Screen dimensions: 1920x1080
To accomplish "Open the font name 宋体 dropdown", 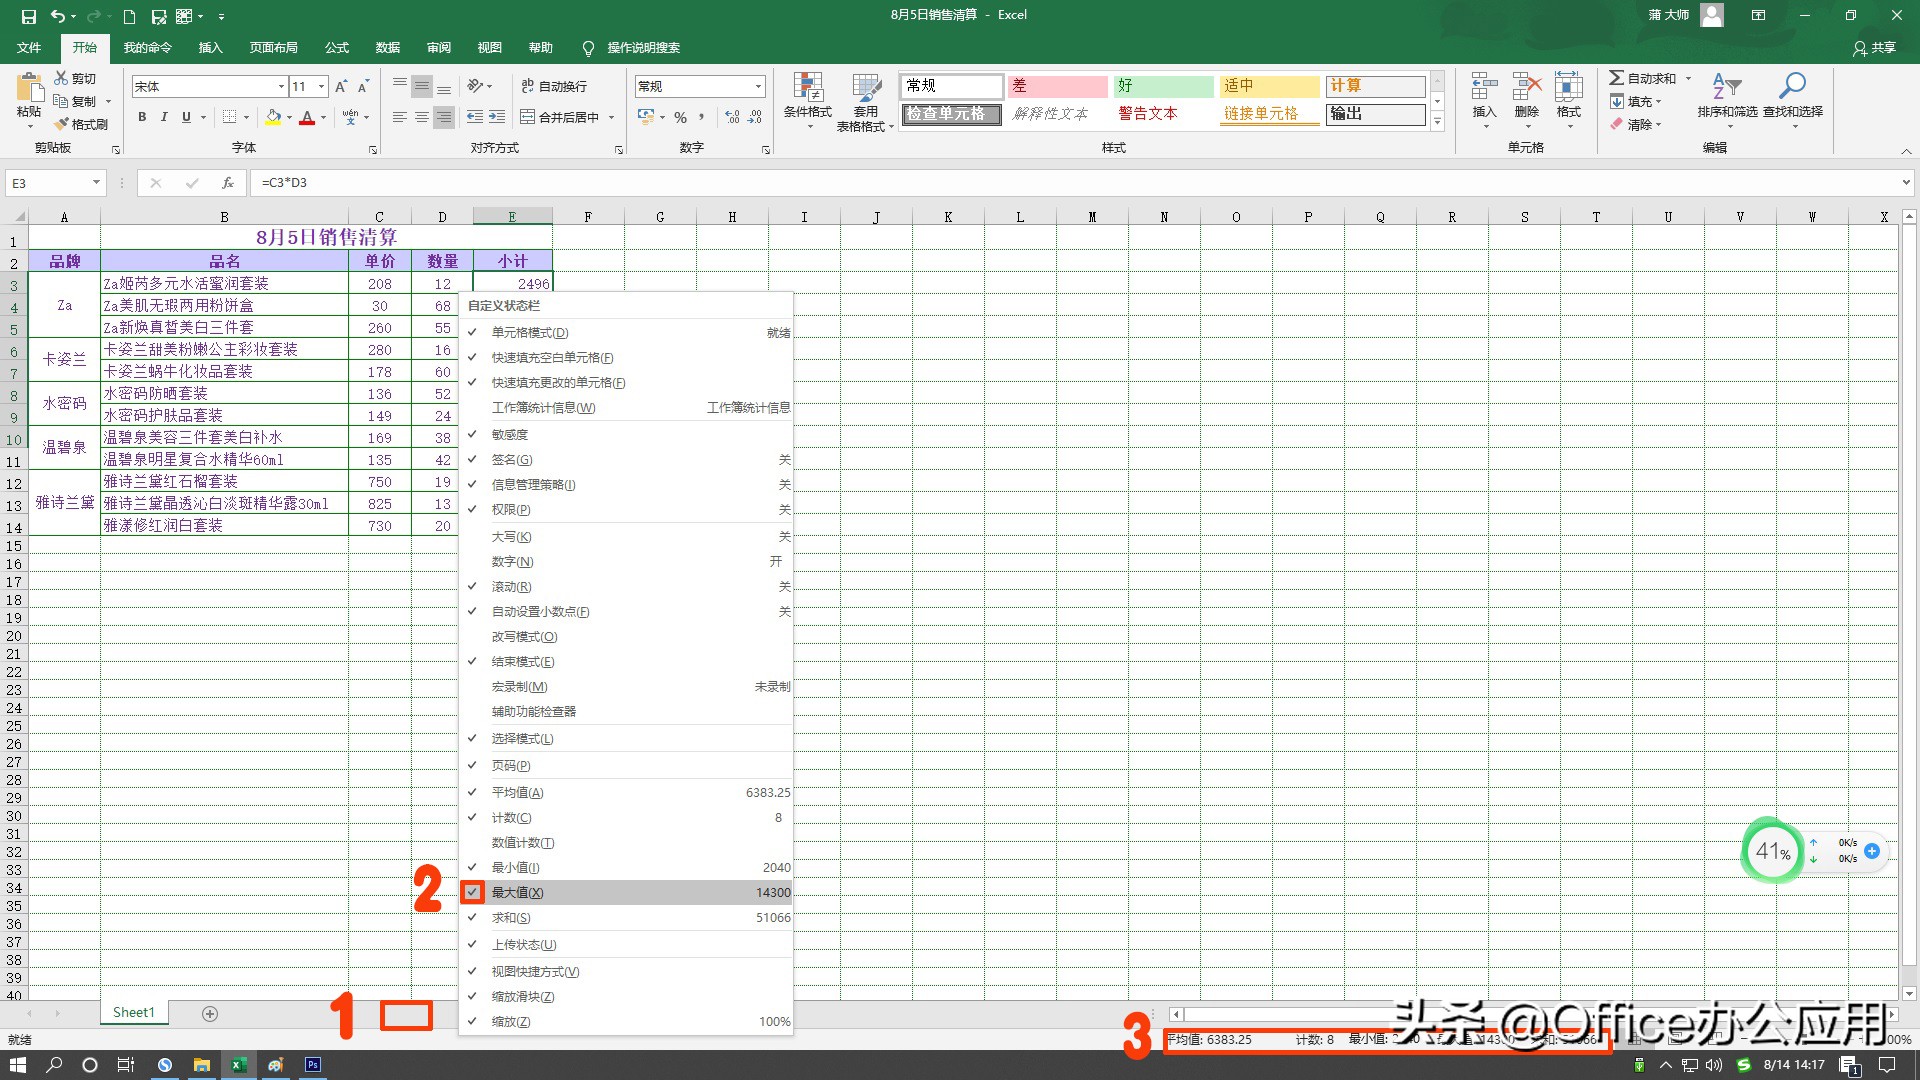I will pyautogui.click(x=281, y=87).
